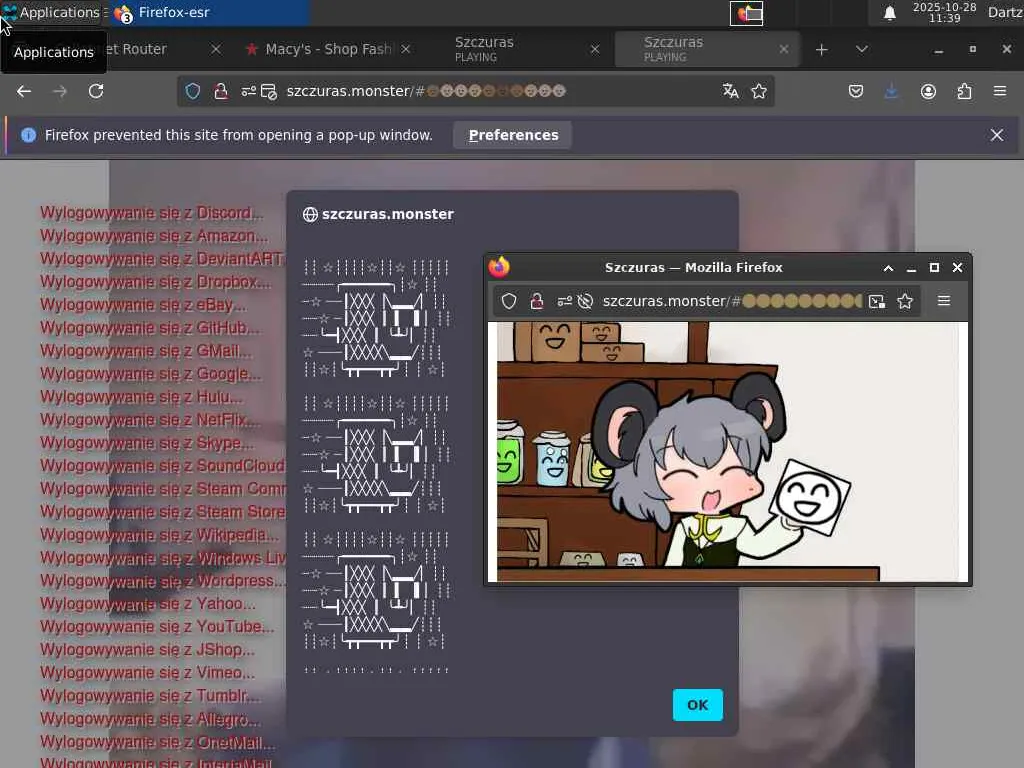Click the Firefox logo in popup title bar
Image resolution: width=1024 pixels, height=768 pixels.
[499, 267]
